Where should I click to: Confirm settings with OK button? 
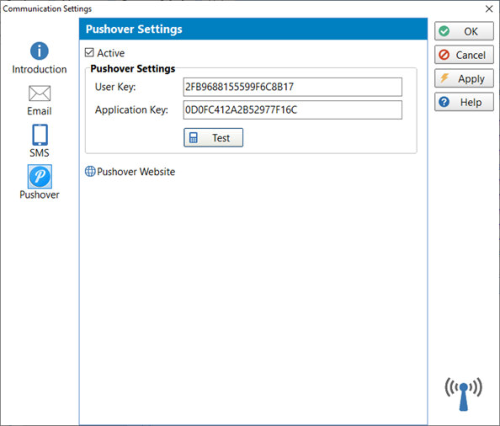(464, 31)
